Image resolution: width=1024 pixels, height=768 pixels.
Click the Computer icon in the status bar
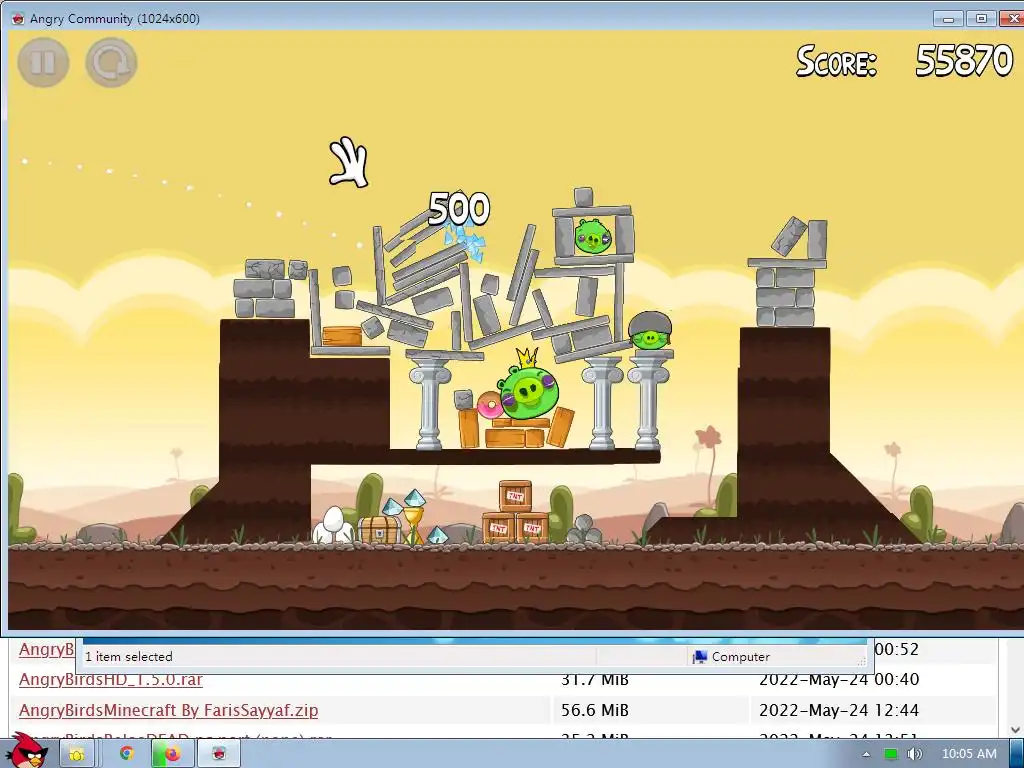699,656
